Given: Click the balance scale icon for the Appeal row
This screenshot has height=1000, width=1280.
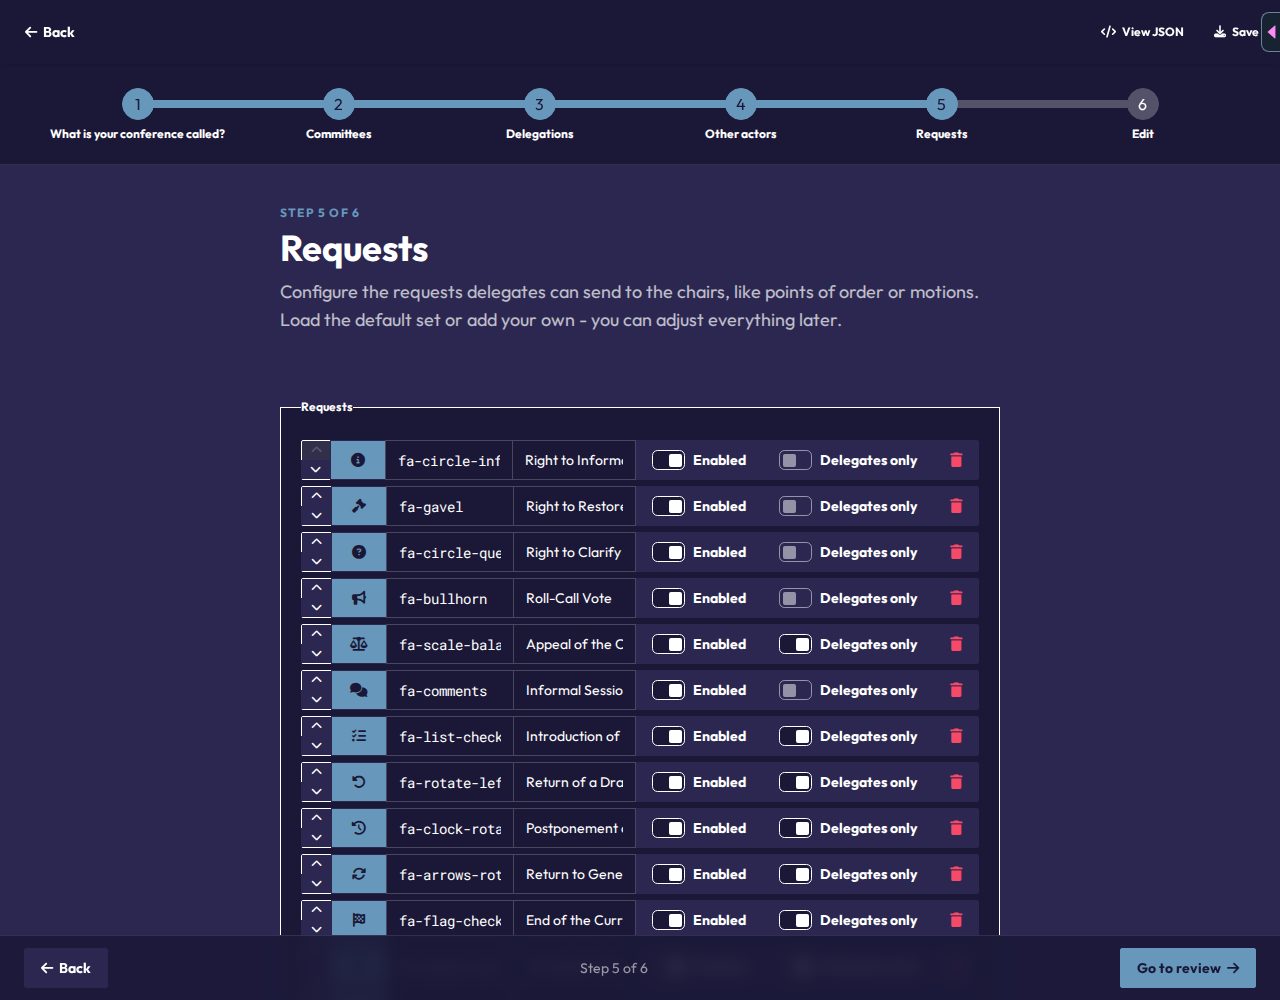Looking at the screenshot, I should point(358,644).
